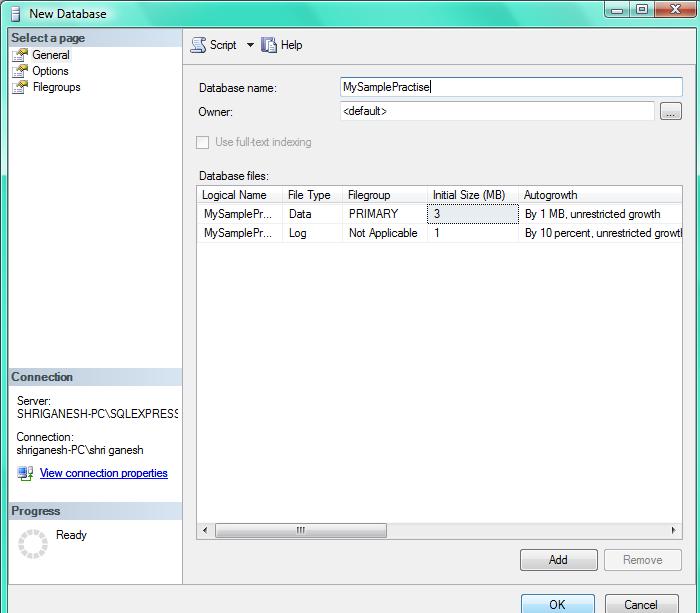Click the Not Applicable filegroup cell
Viewport: 700px width, 613px height.
(x=384, y=233)
